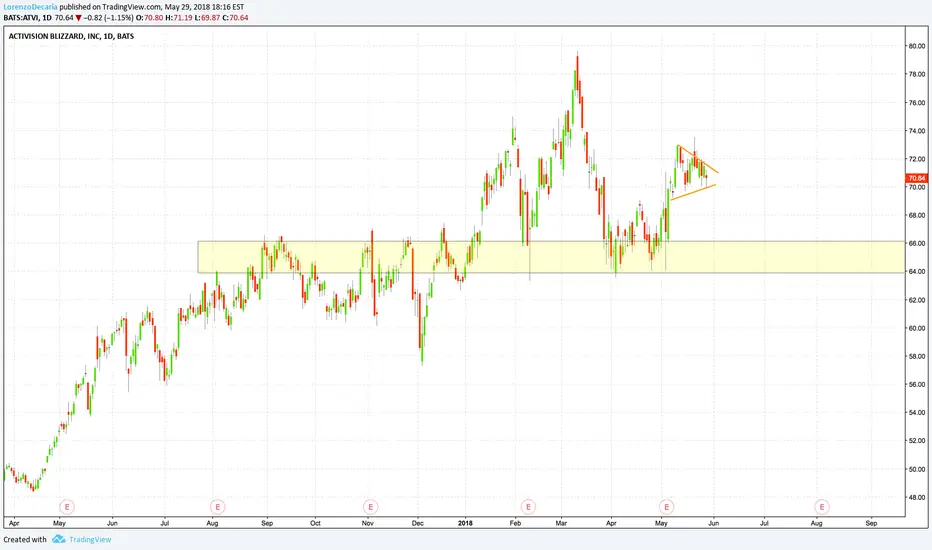The image size is (932, 550).
Task: Click the BATS:ATVI, 1D symbol text
Action: (x=27, y=18)
